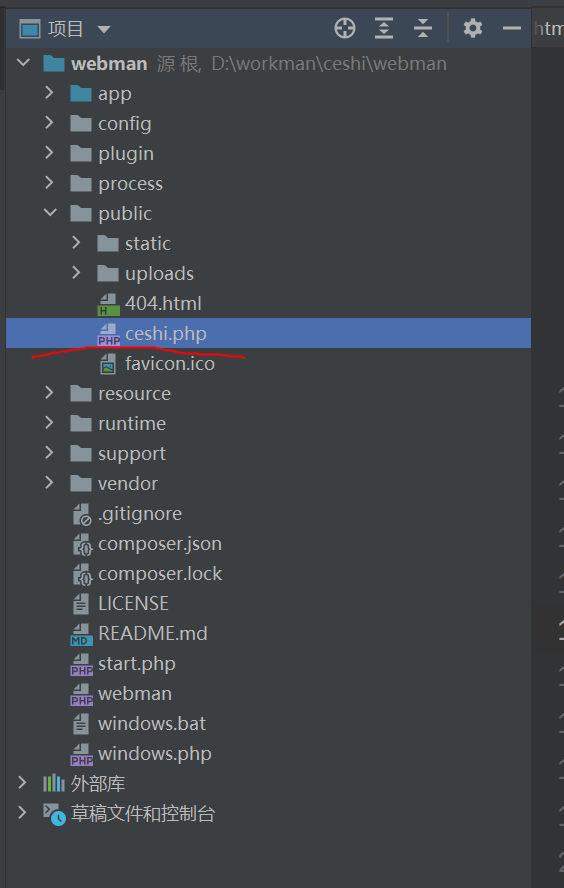Expand the app folder
Screen dimensions: 564x888
[49, 93]
